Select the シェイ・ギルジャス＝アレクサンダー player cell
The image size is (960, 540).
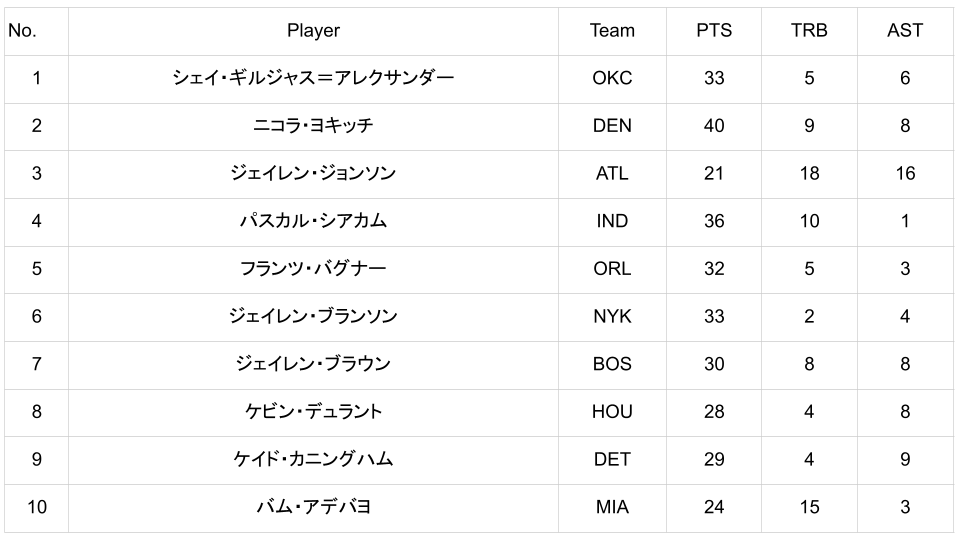click(x=313, y=78)
